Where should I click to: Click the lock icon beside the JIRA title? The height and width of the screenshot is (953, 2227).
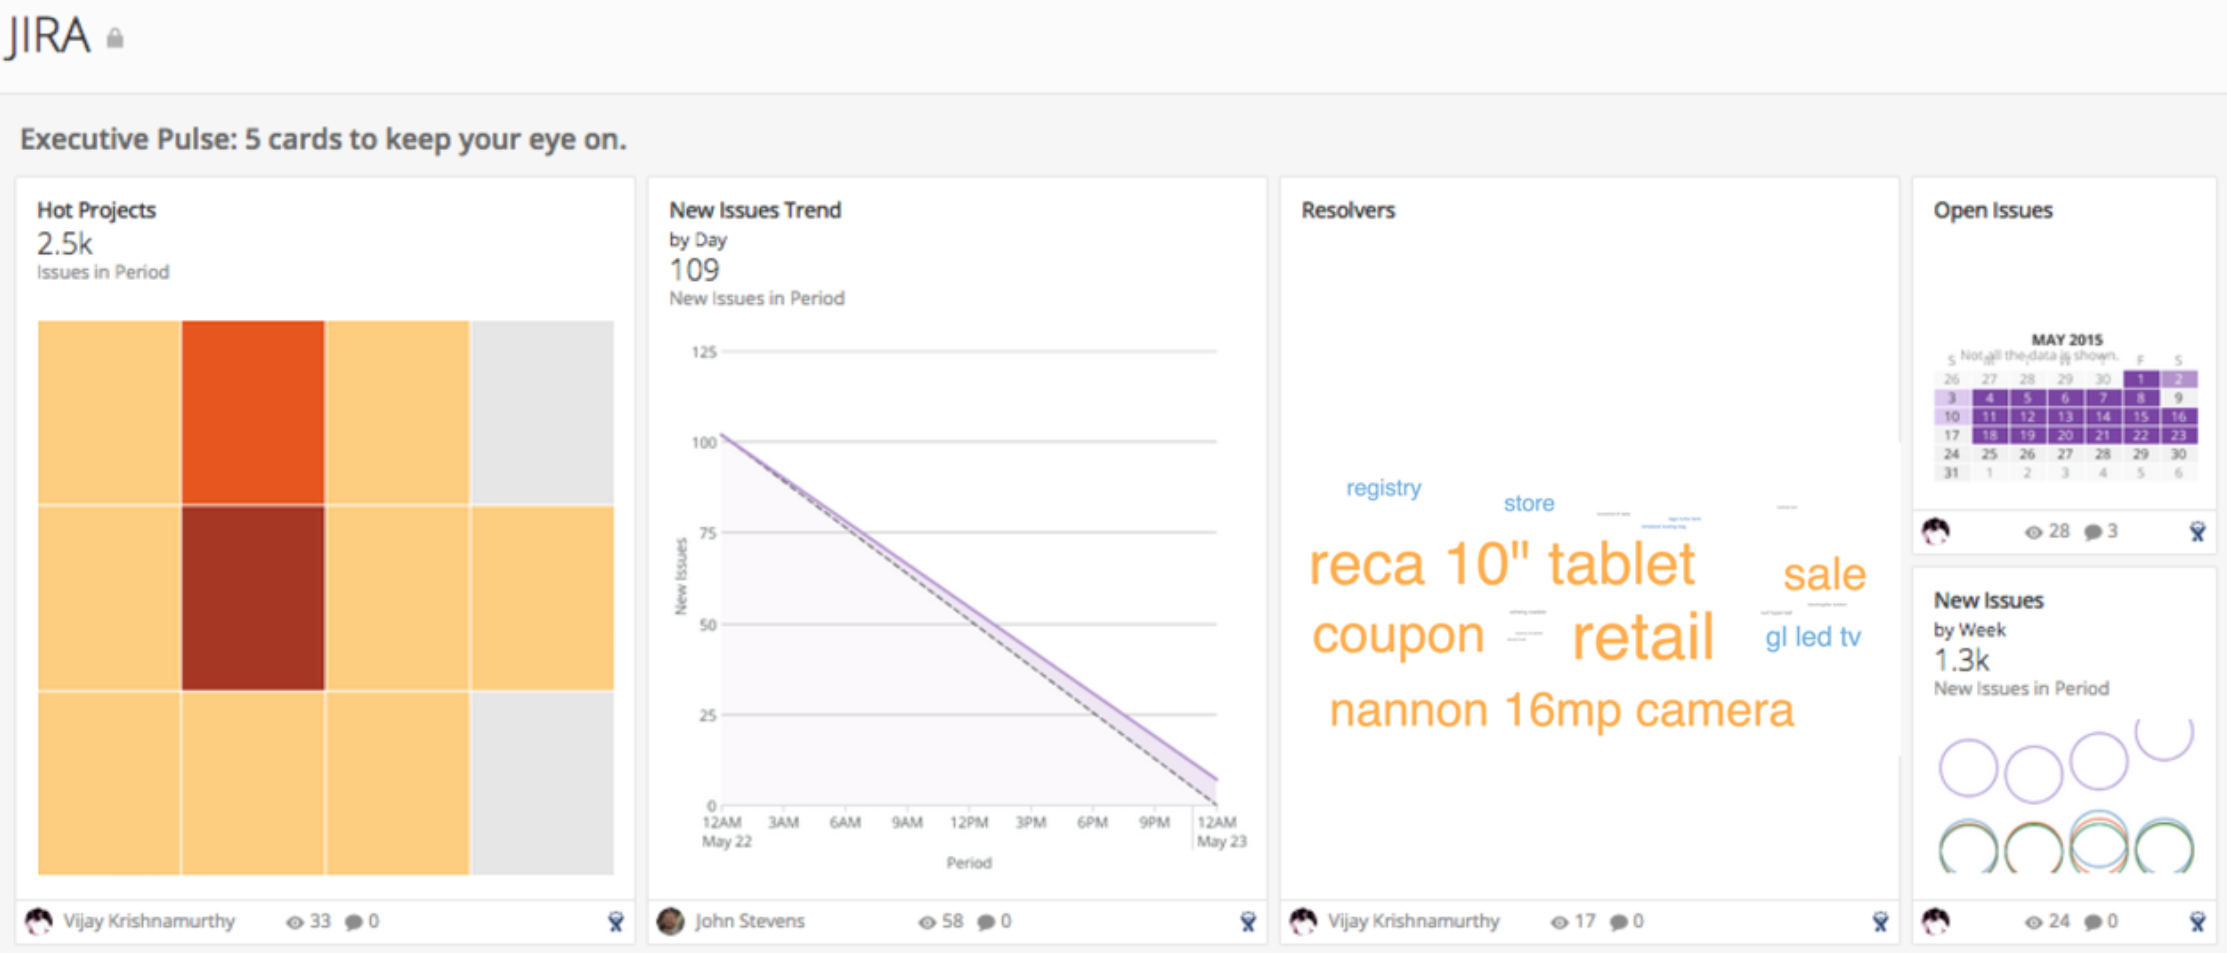click(x=117, y=37)
